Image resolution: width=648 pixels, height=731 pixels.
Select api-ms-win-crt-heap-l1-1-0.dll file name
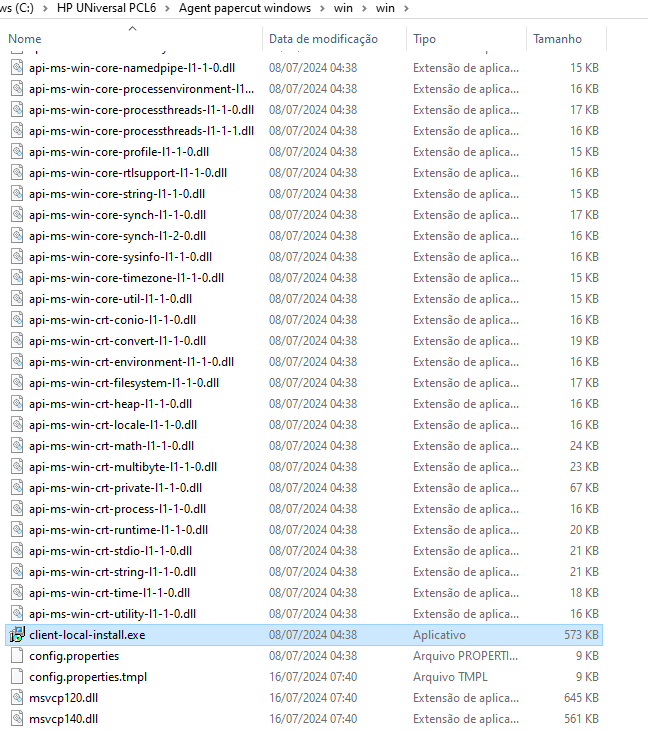110,404
